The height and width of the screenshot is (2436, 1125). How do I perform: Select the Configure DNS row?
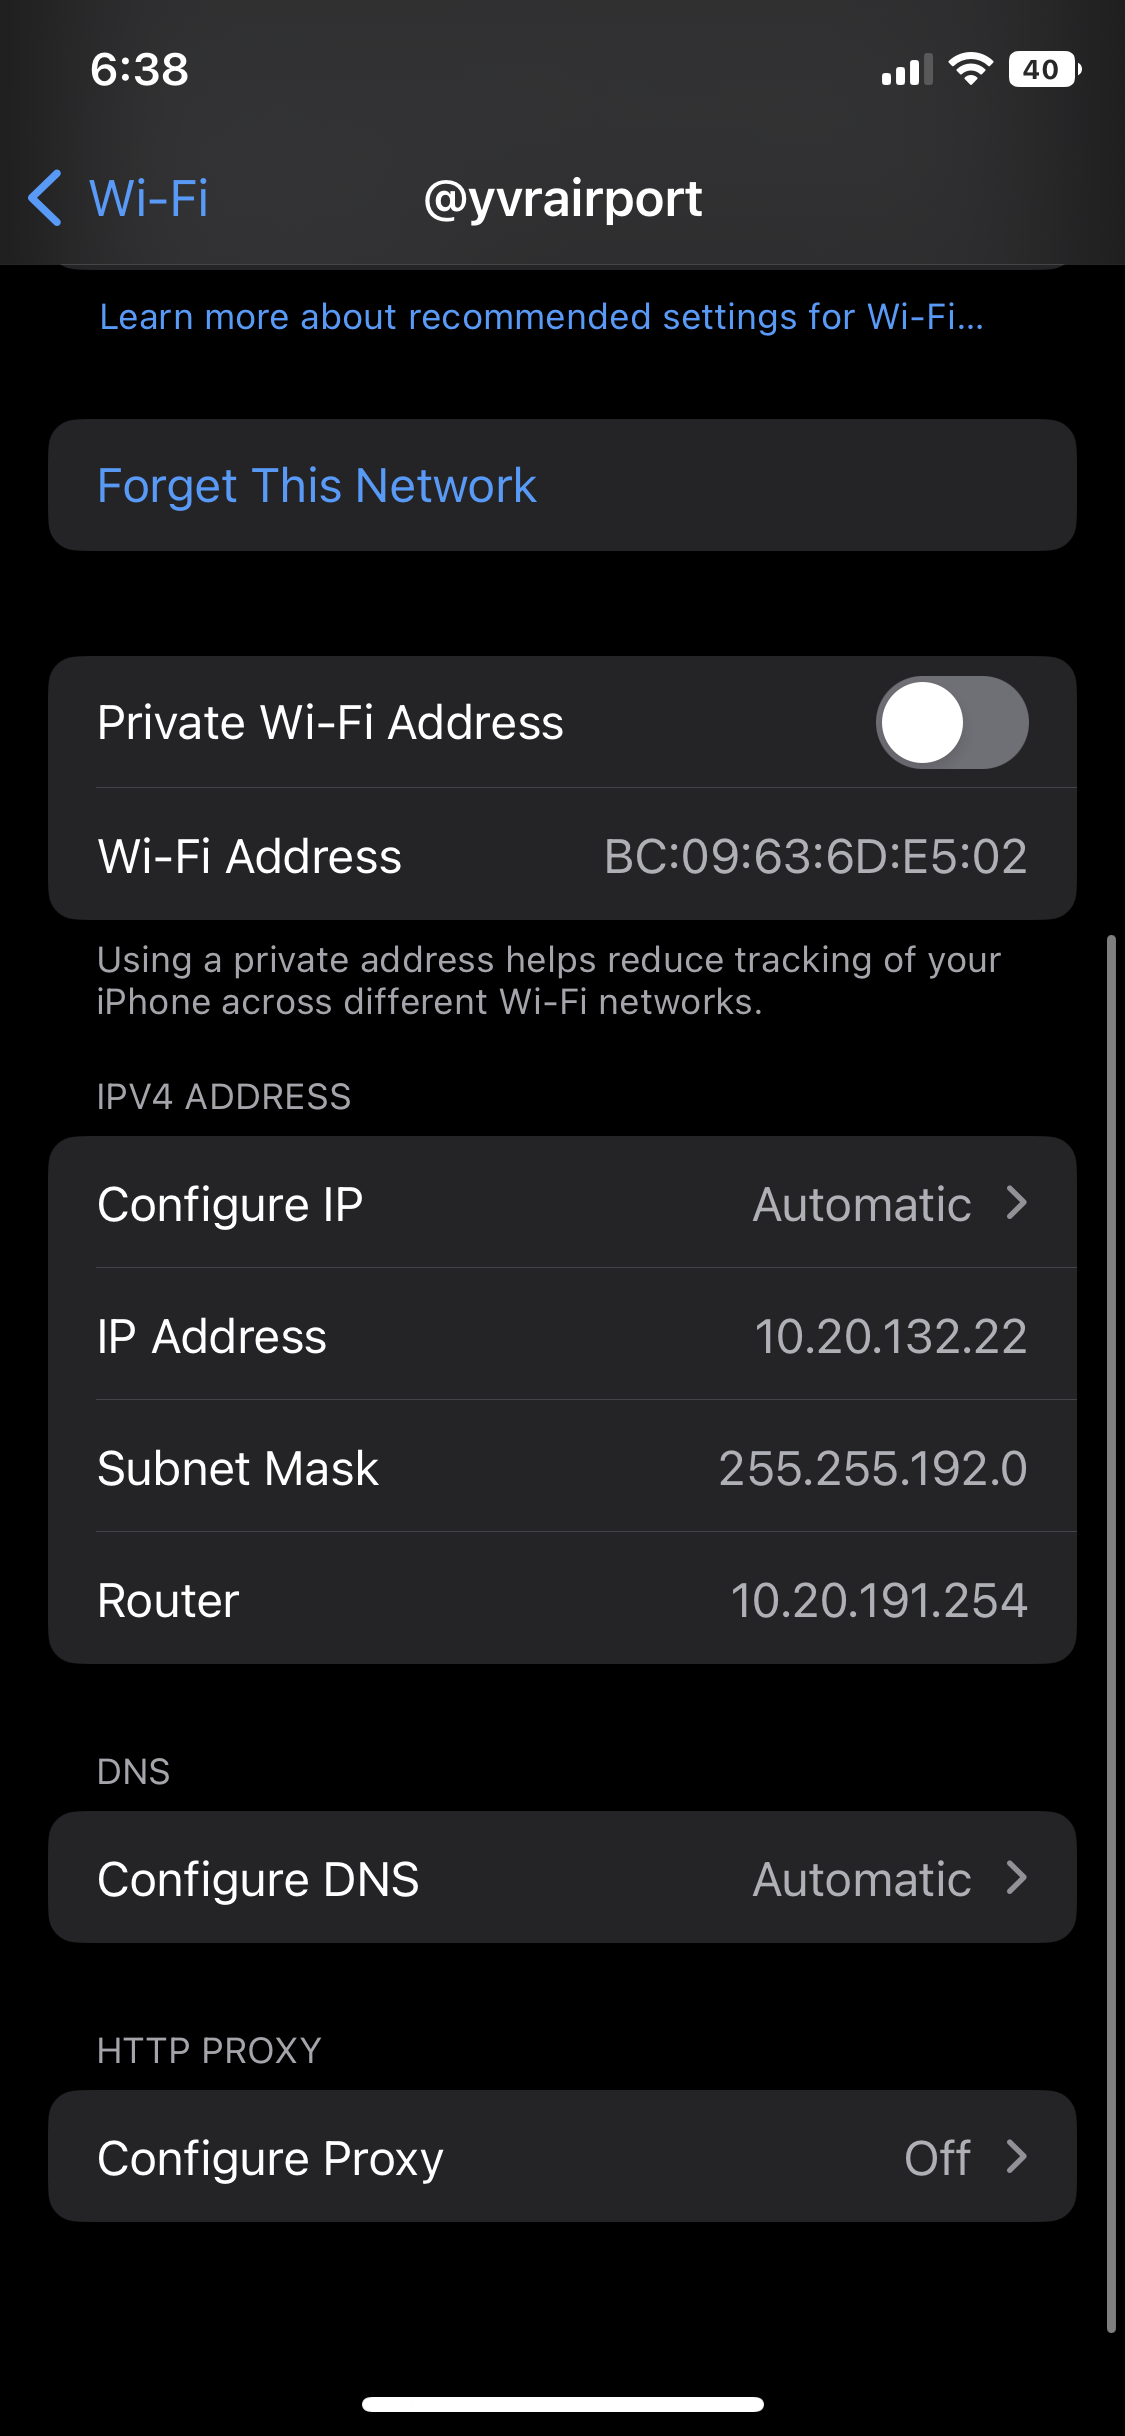tap(562, 1878)
